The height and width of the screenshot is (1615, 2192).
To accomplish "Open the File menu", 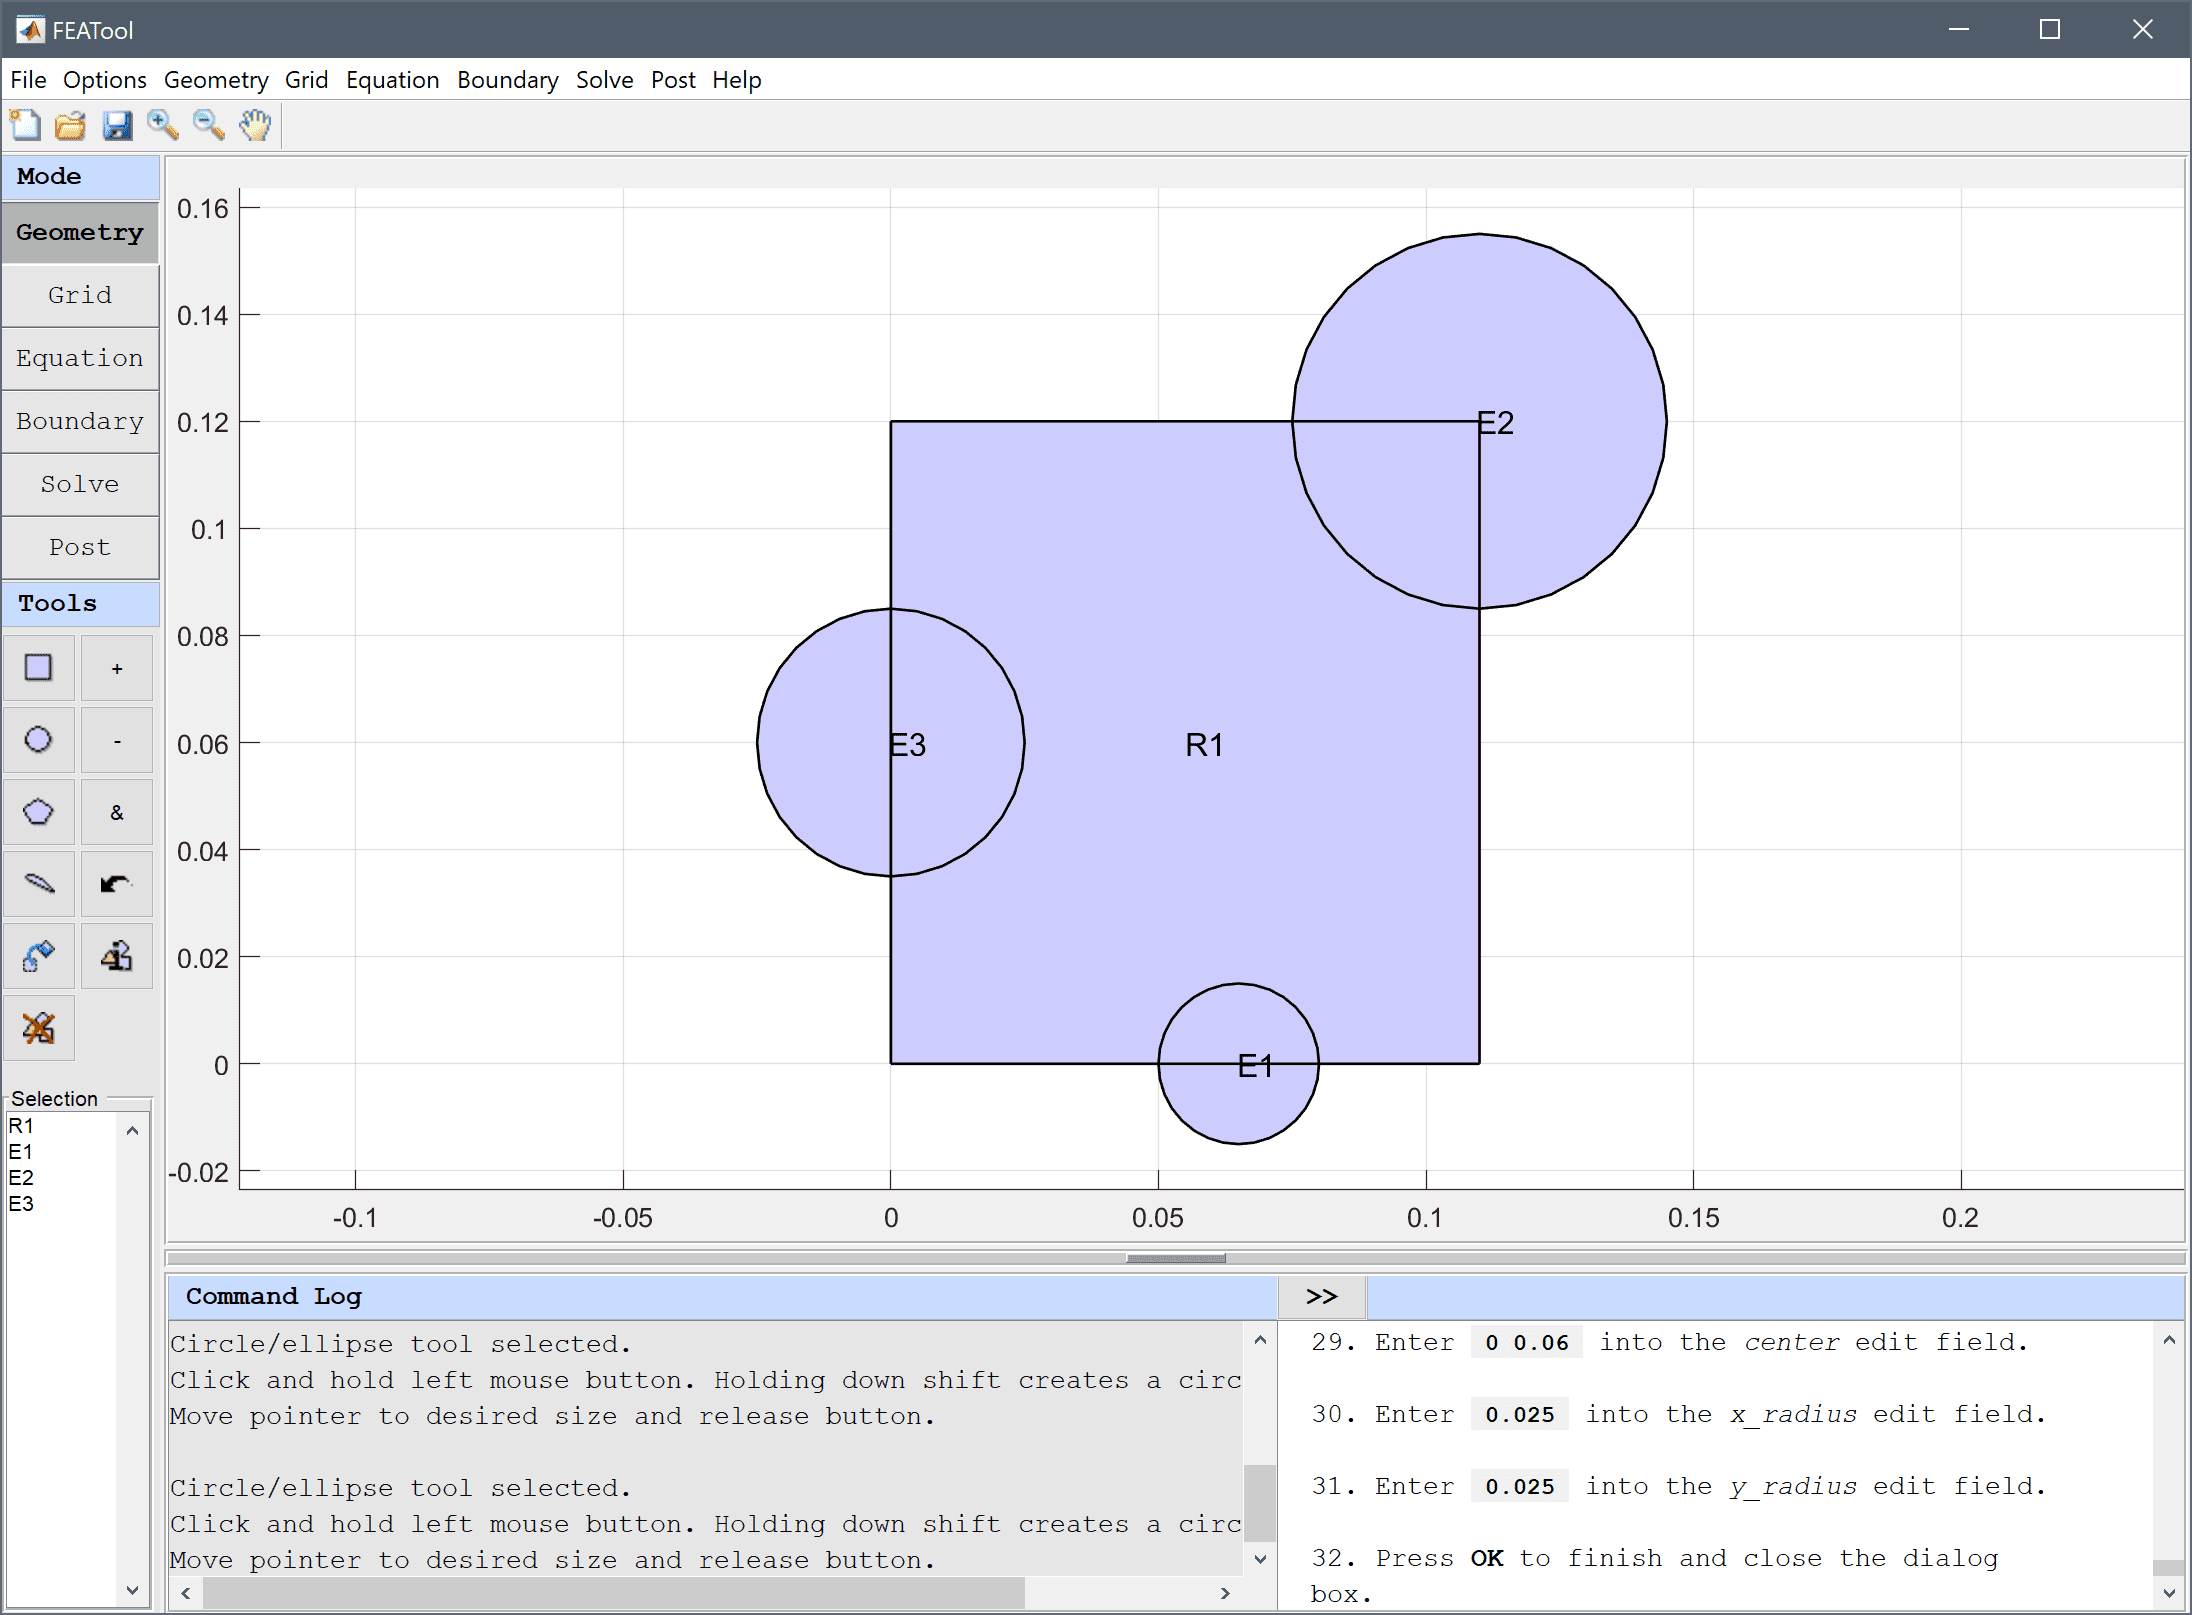I will tap(28, 79).
